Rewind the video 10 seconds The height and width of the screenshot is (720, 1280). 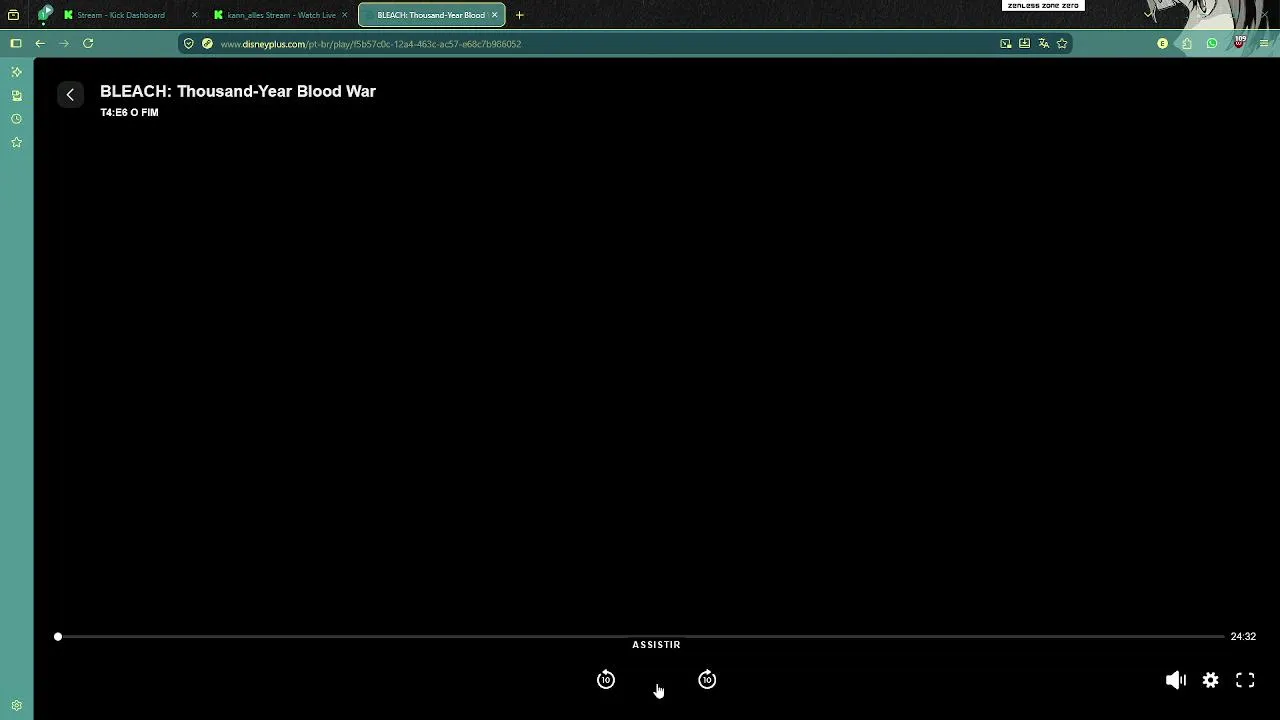click(606, 680)
